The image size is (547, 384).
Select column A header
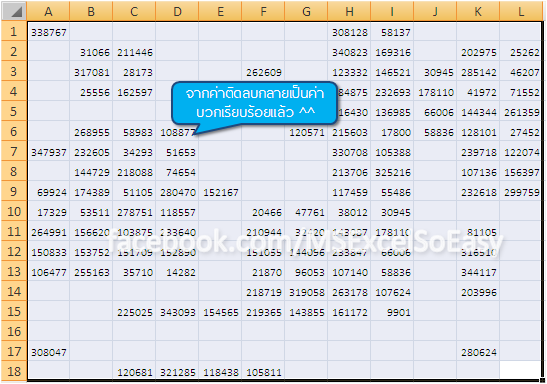pos(48,12)
